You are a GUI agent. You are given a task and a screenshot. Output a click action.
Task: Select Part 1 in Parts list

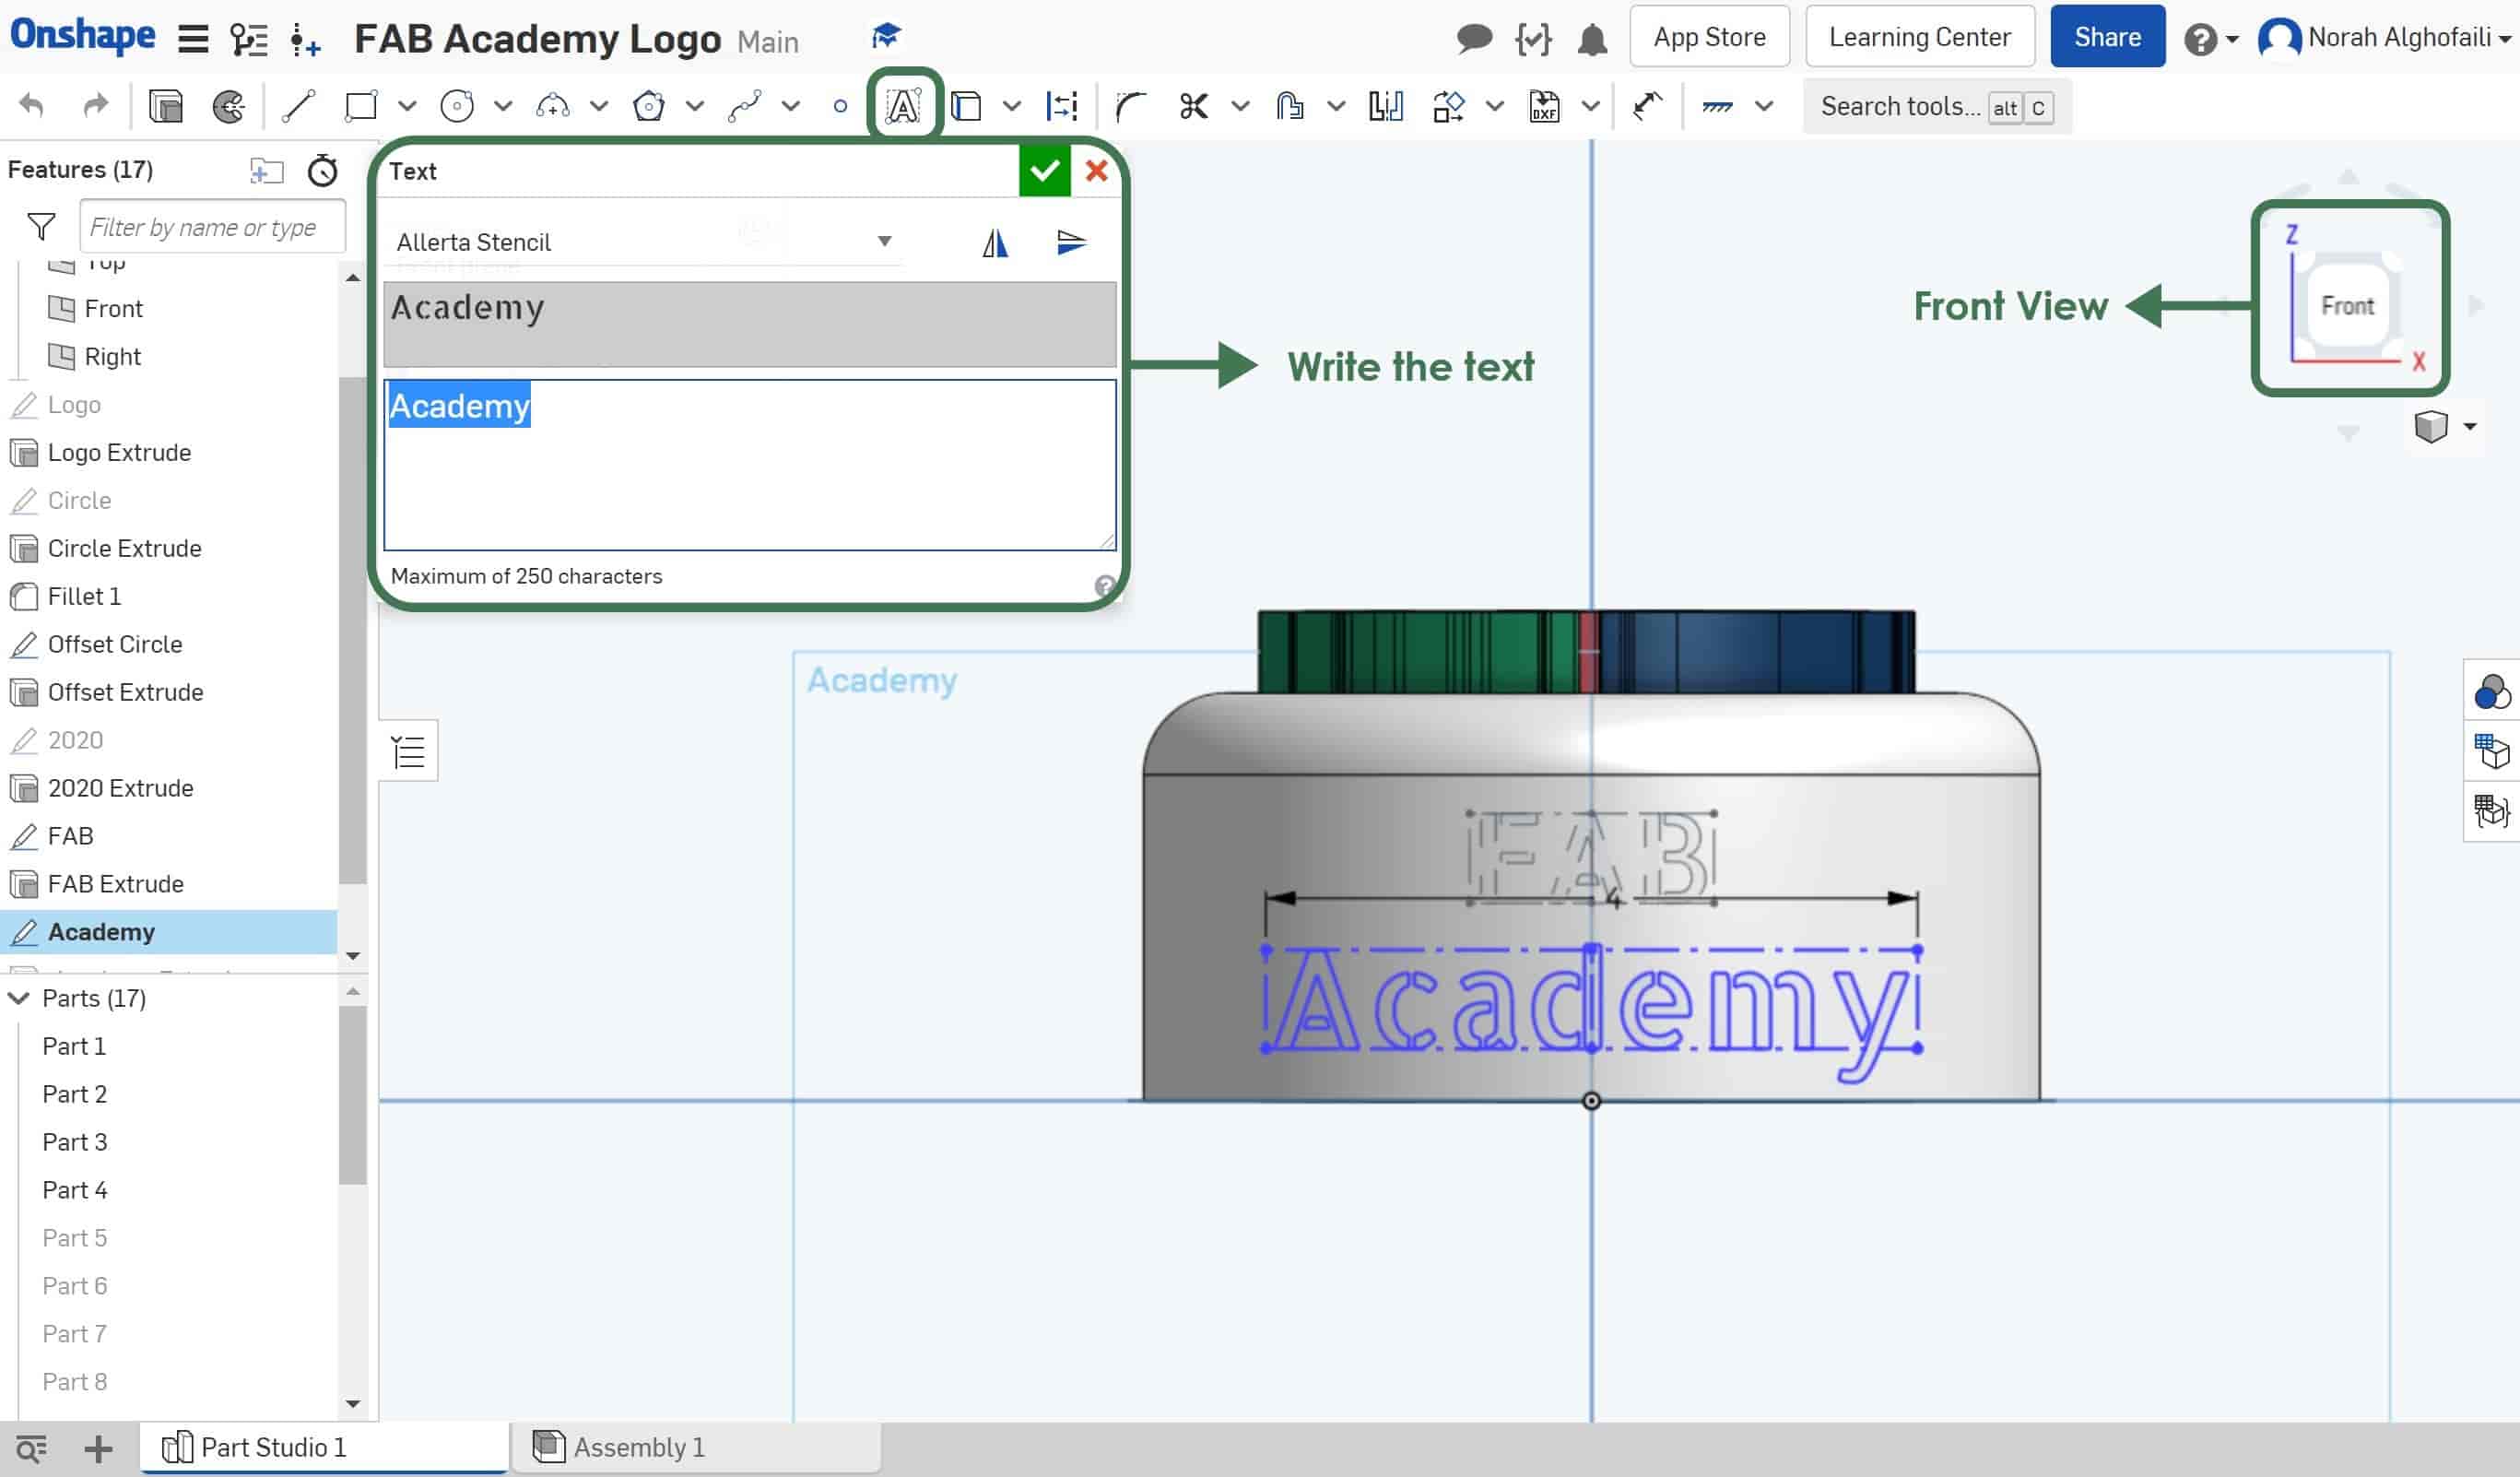point(74,1046)
